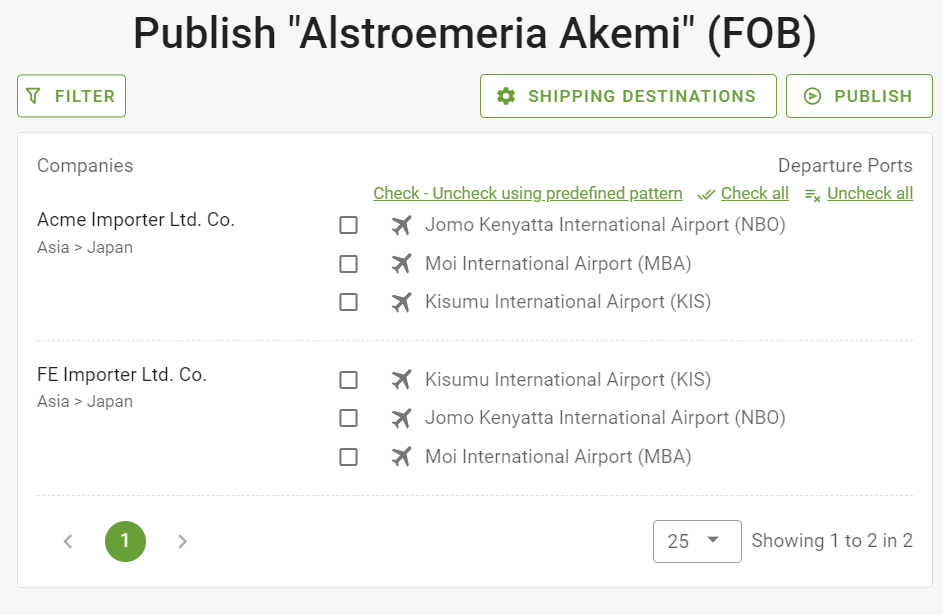
Task: Open the 25 rows-per-page dropdown
Action: [x=697, y=541]
